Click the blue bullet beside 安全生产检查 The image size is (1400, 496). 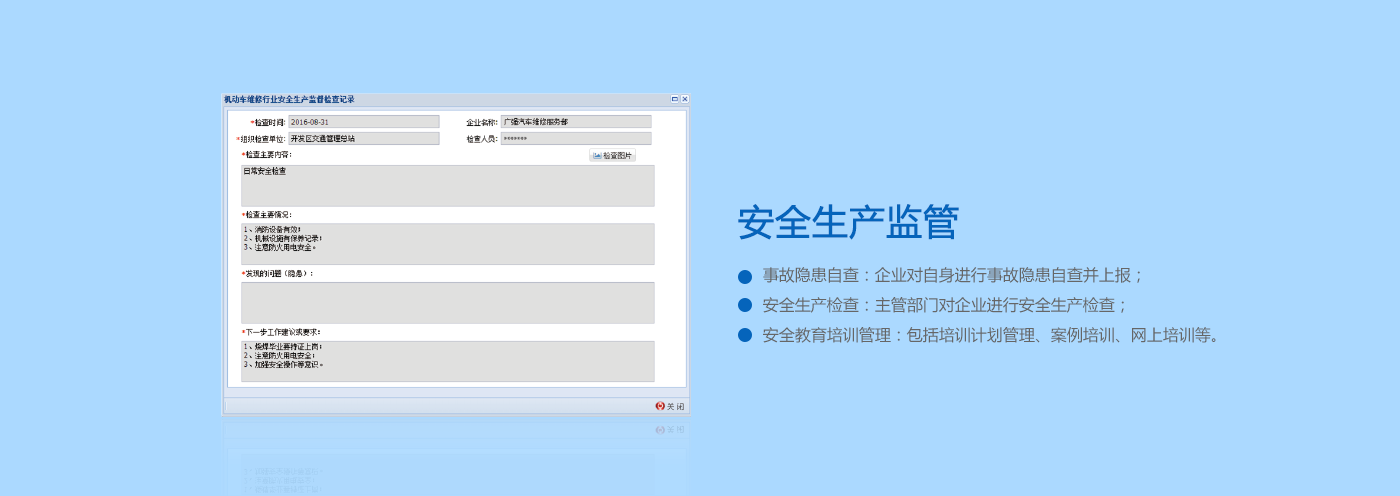744,306
